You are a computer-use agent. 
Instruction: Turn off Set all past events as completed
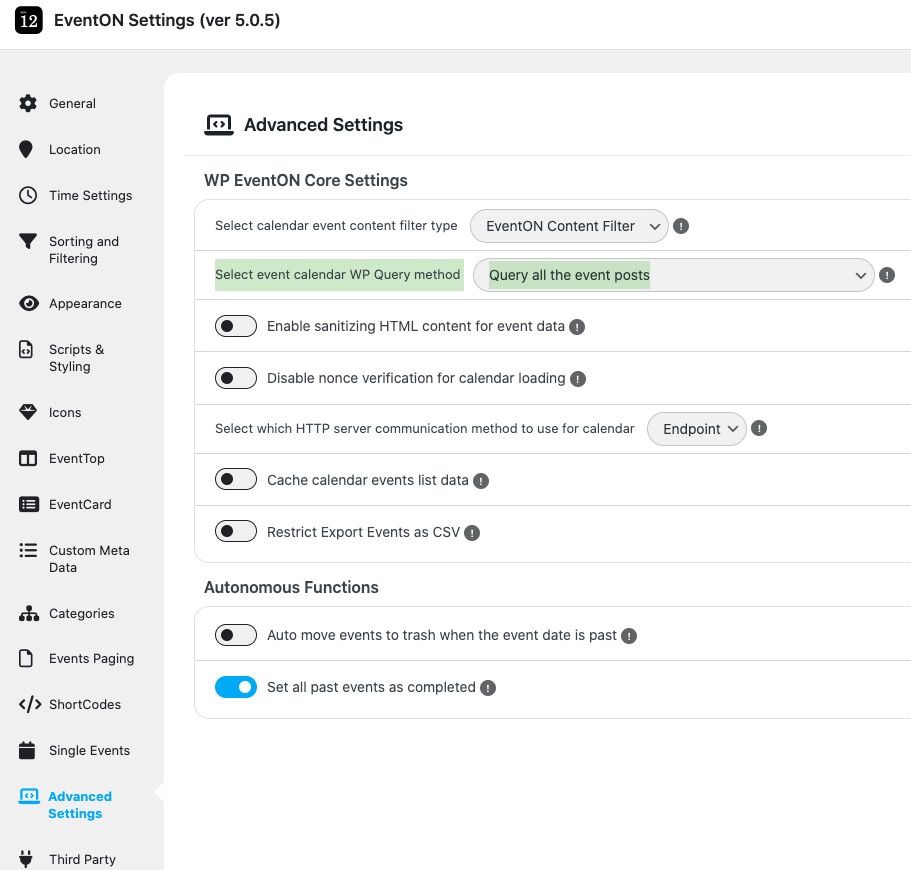pyautogui.click(x=236, y=688)
